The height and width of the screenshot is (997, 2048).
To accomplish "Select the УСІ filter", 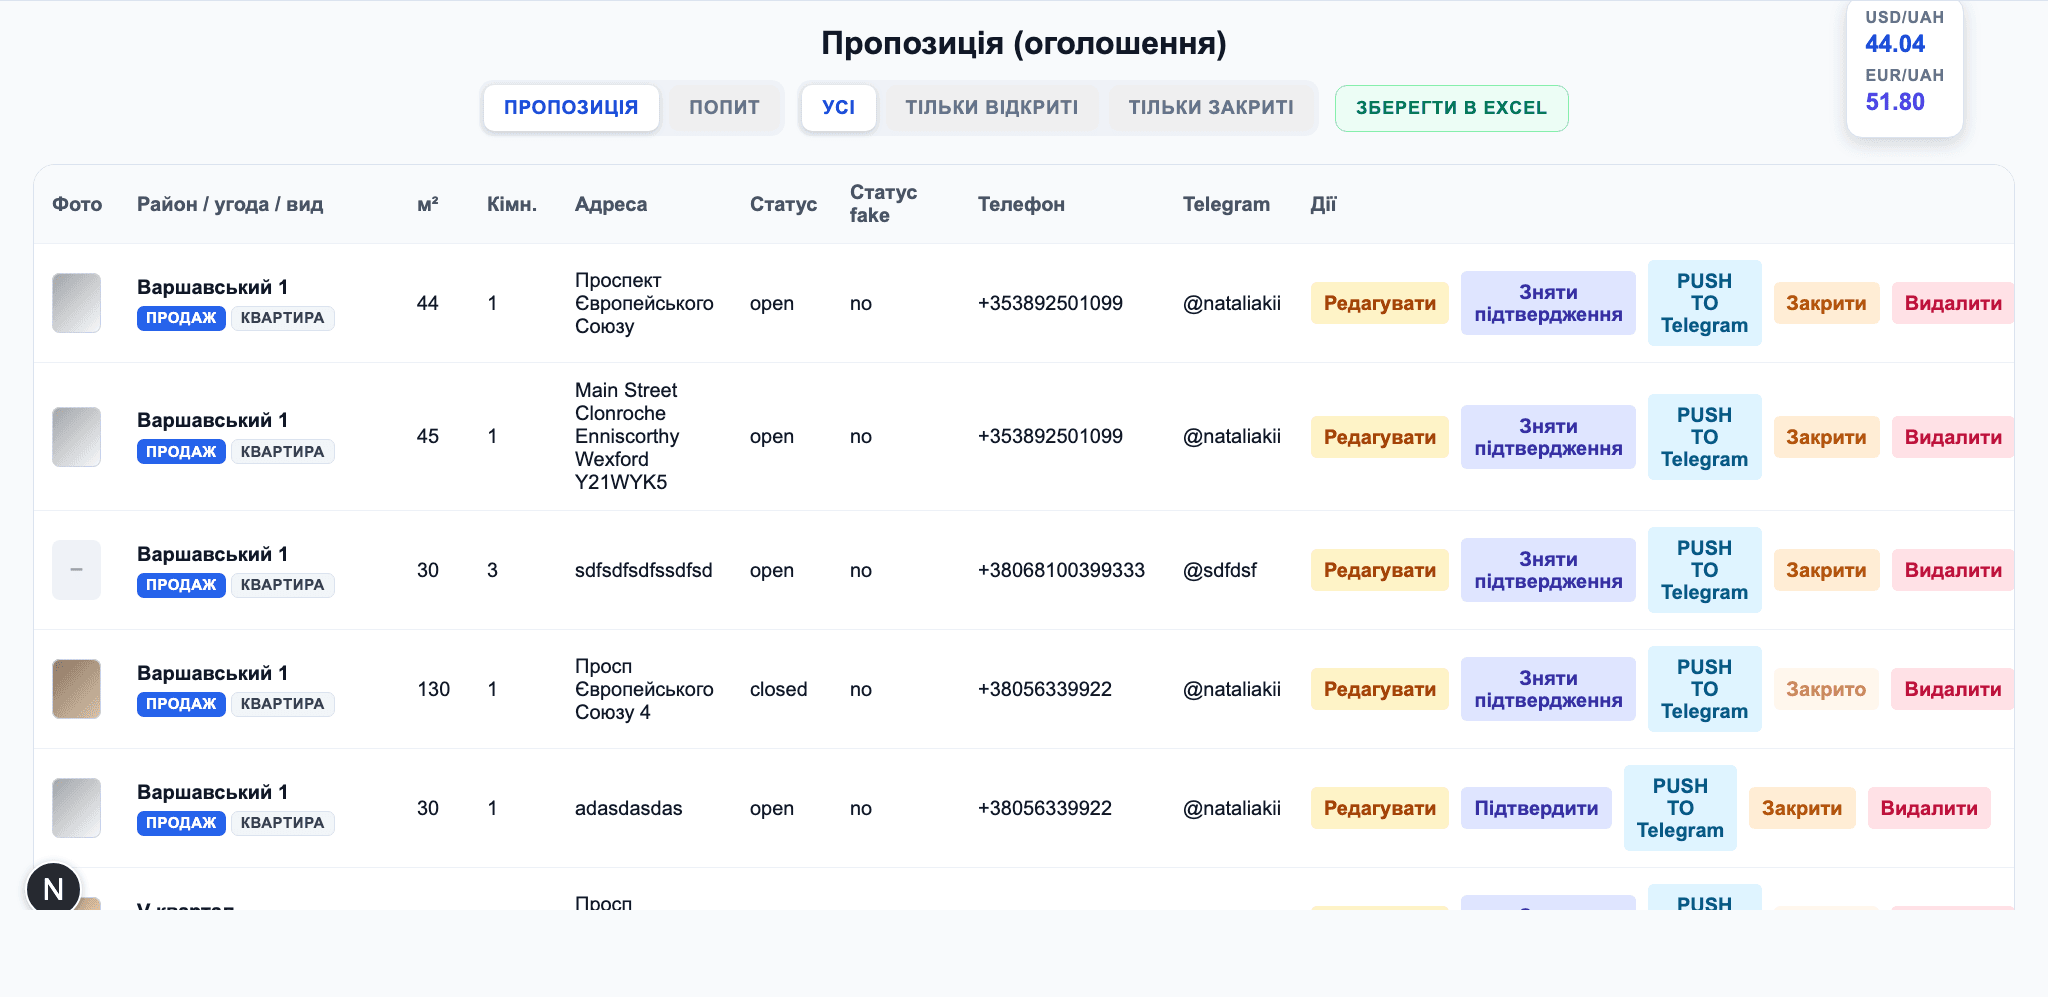I will pyautogui.click(x=839, y=108).
